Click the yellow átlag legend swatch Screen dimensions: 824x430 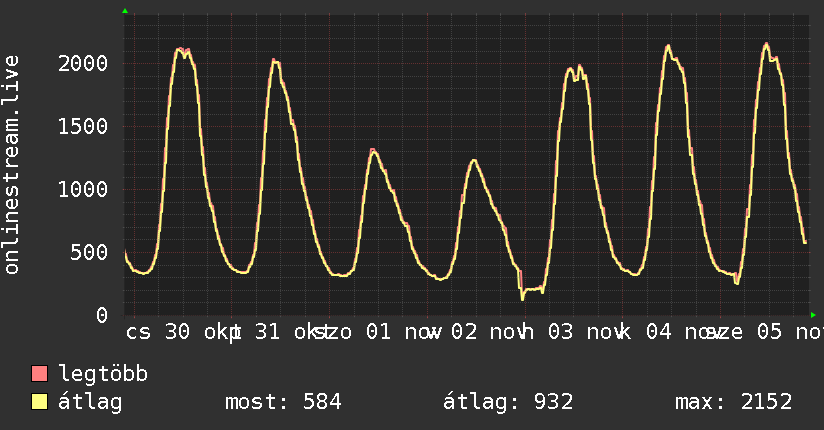39,402
